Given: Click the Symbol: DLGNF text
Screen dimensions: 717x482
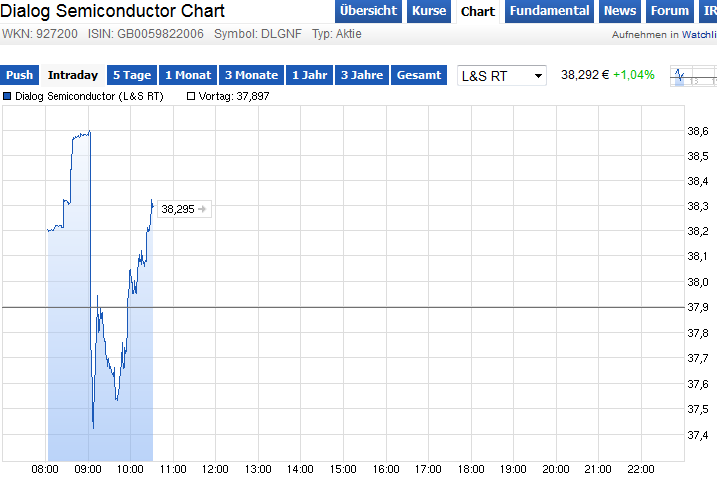Looking at the screenshot, I should click(258, 34).
